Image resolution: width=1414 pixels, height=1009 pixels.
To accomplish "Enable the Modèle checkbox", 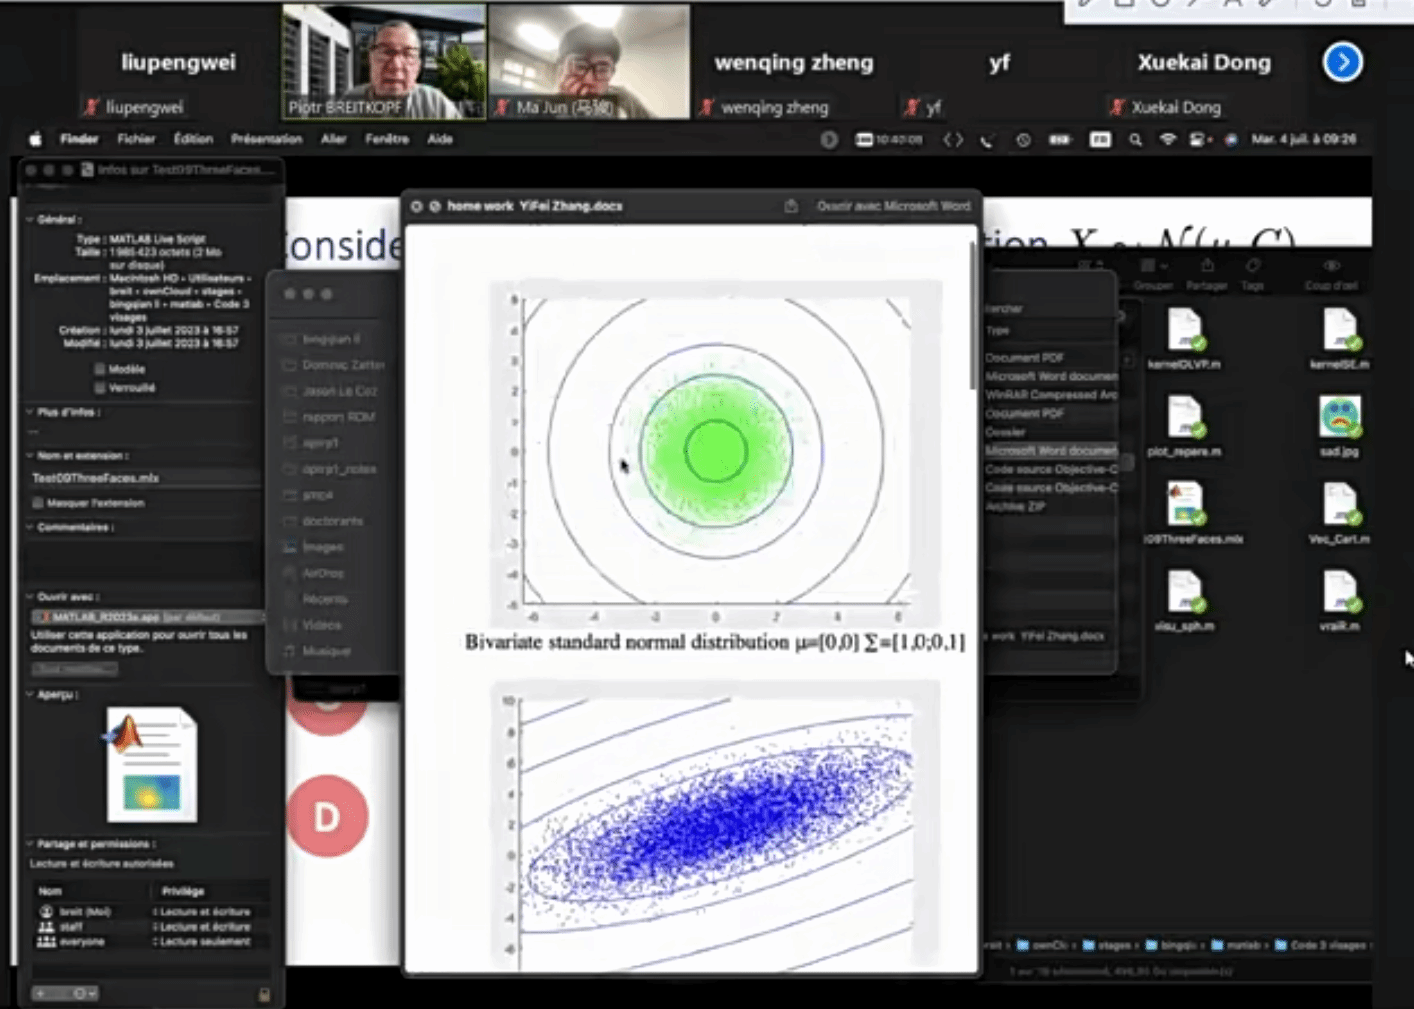I will 99,369.
